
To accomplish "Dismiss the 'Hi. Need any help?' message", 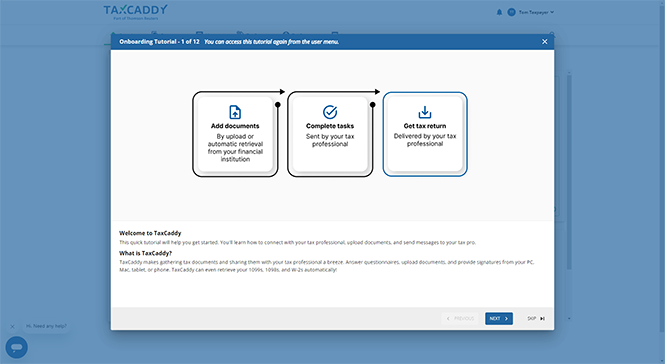I will (x=12, y=326).
